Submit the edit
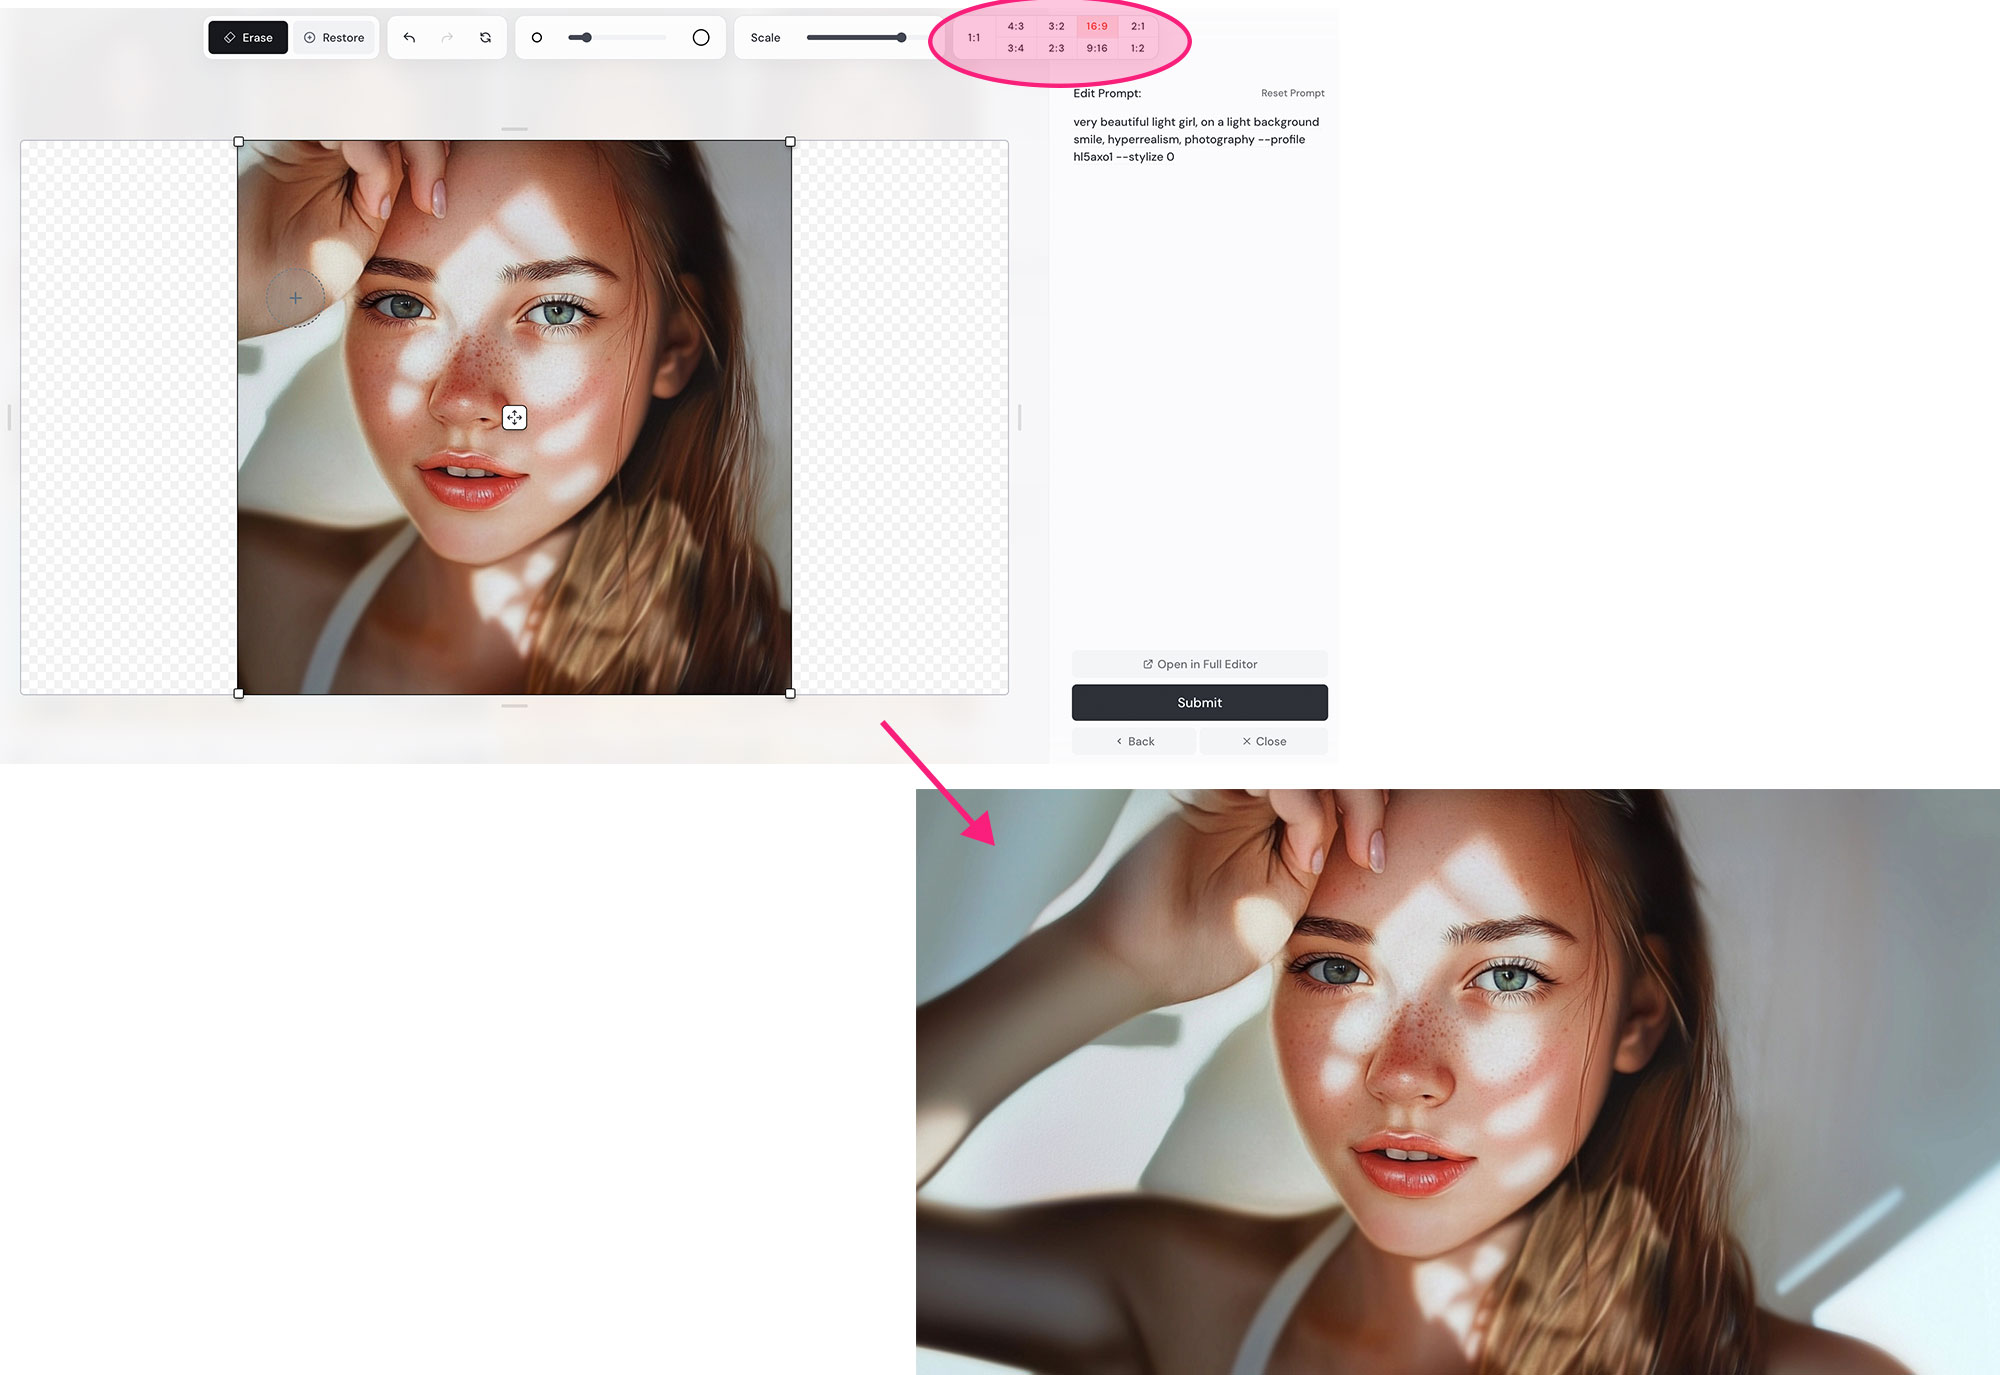This screenshot has height=1375, width=2000. (1200, 703)
